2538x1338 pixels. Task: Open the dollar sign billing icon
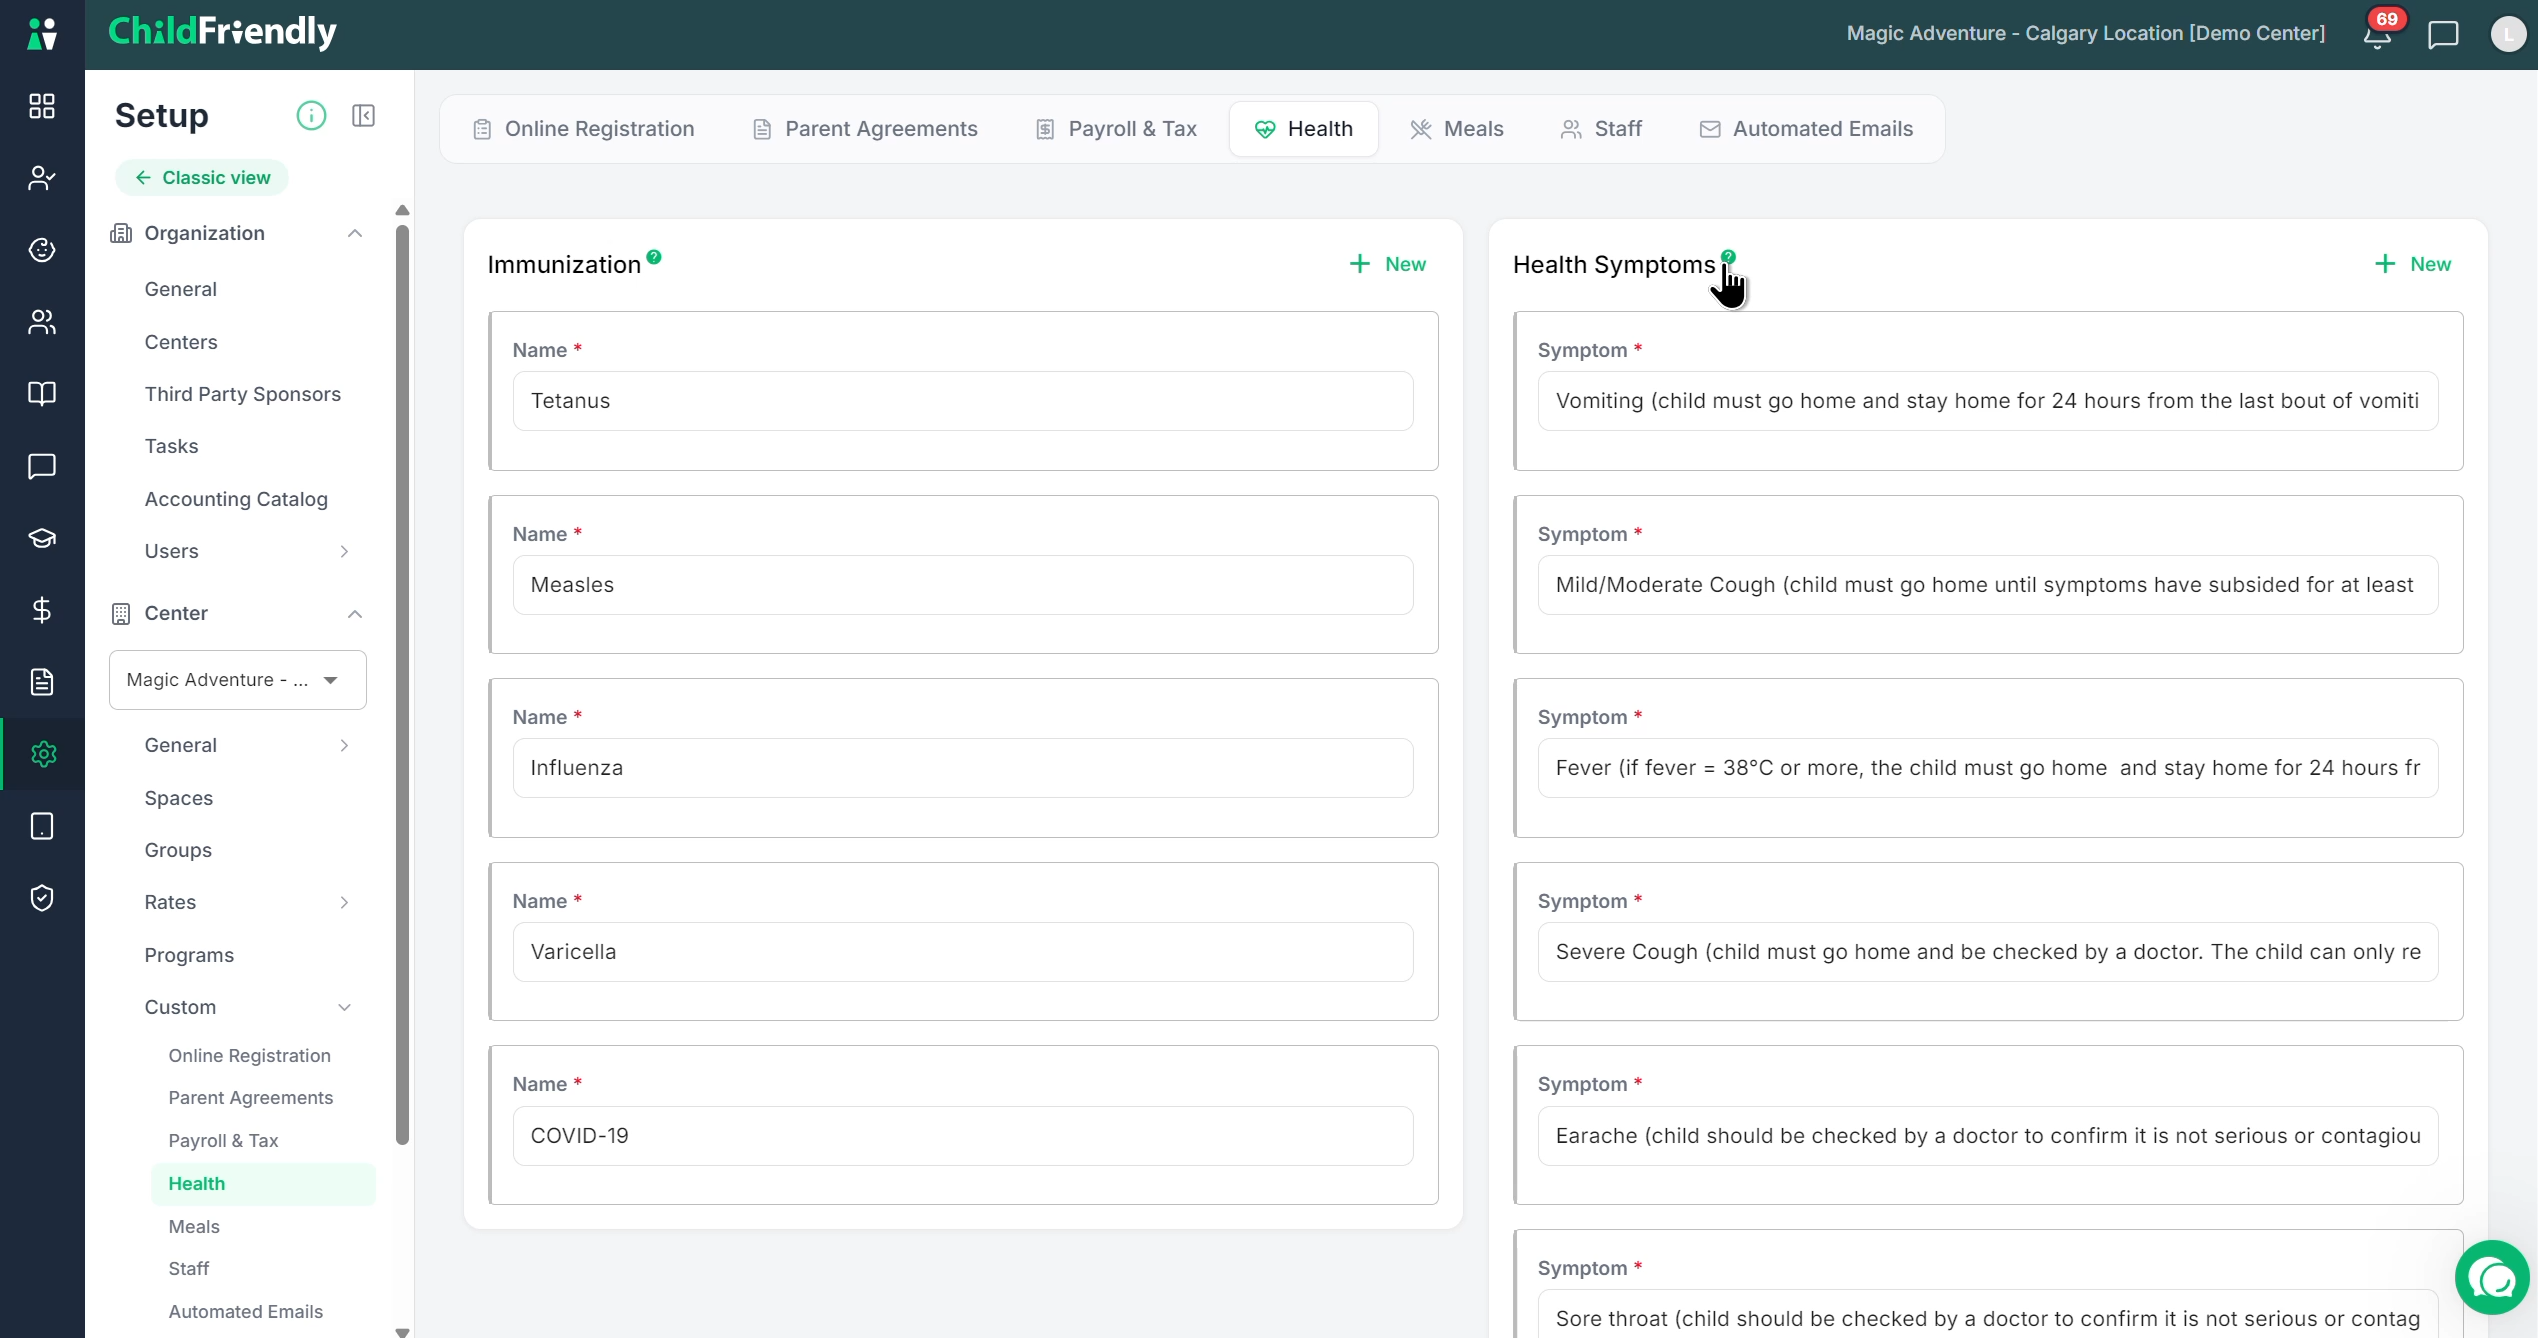[x=42, y=610]
